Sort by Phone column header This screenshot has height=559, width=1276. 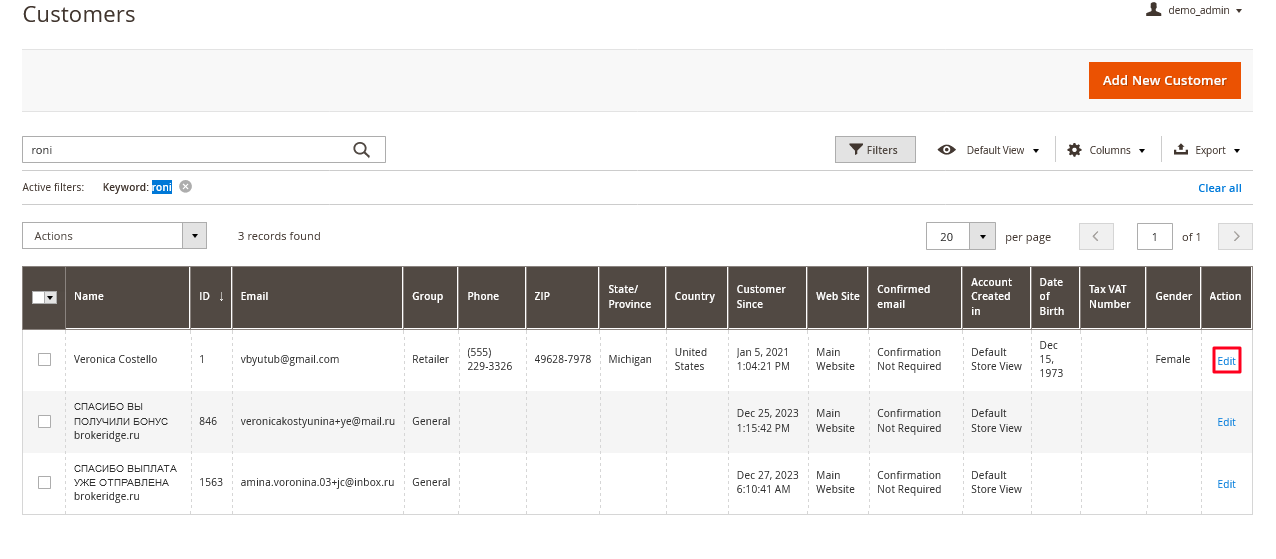click(x=491, y=297)
